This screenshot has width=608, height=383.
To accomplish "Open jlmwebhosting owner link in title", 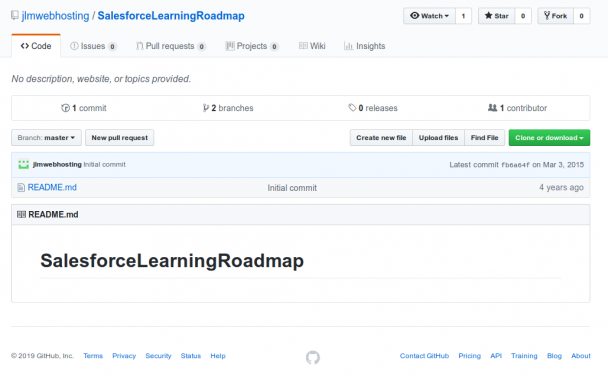I will (55, 16).
